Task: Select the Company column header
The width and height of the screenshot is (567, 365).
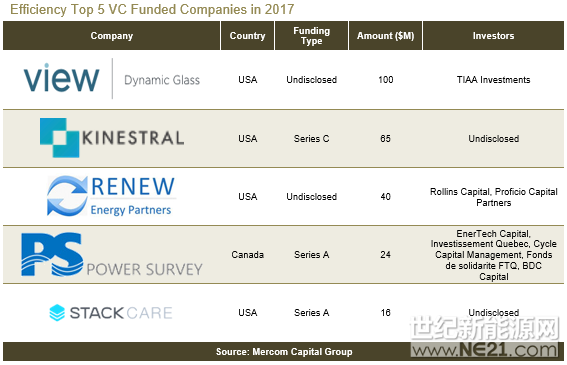Action: [111, 35]
